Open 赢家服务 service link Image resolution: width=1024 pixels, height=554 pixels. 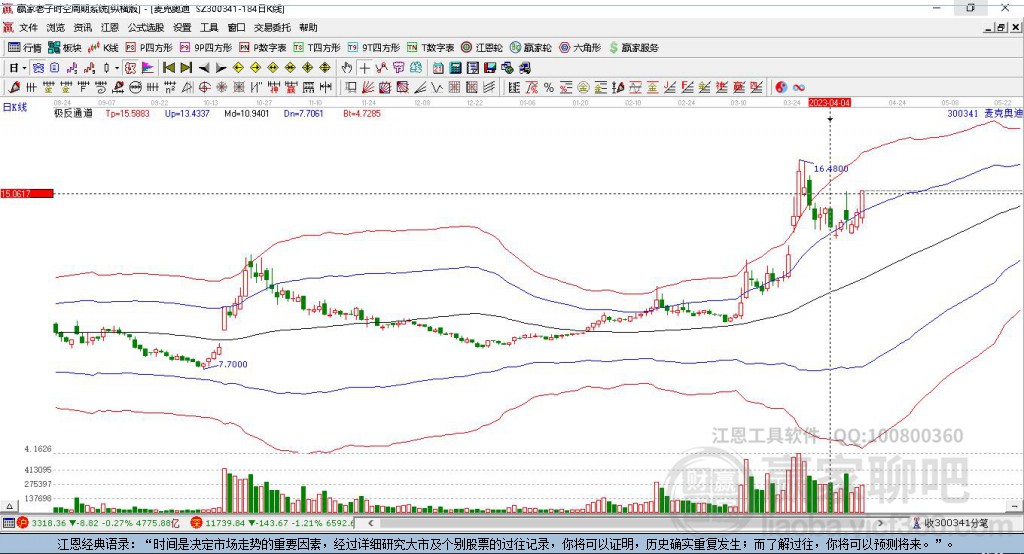click(633, 48)
